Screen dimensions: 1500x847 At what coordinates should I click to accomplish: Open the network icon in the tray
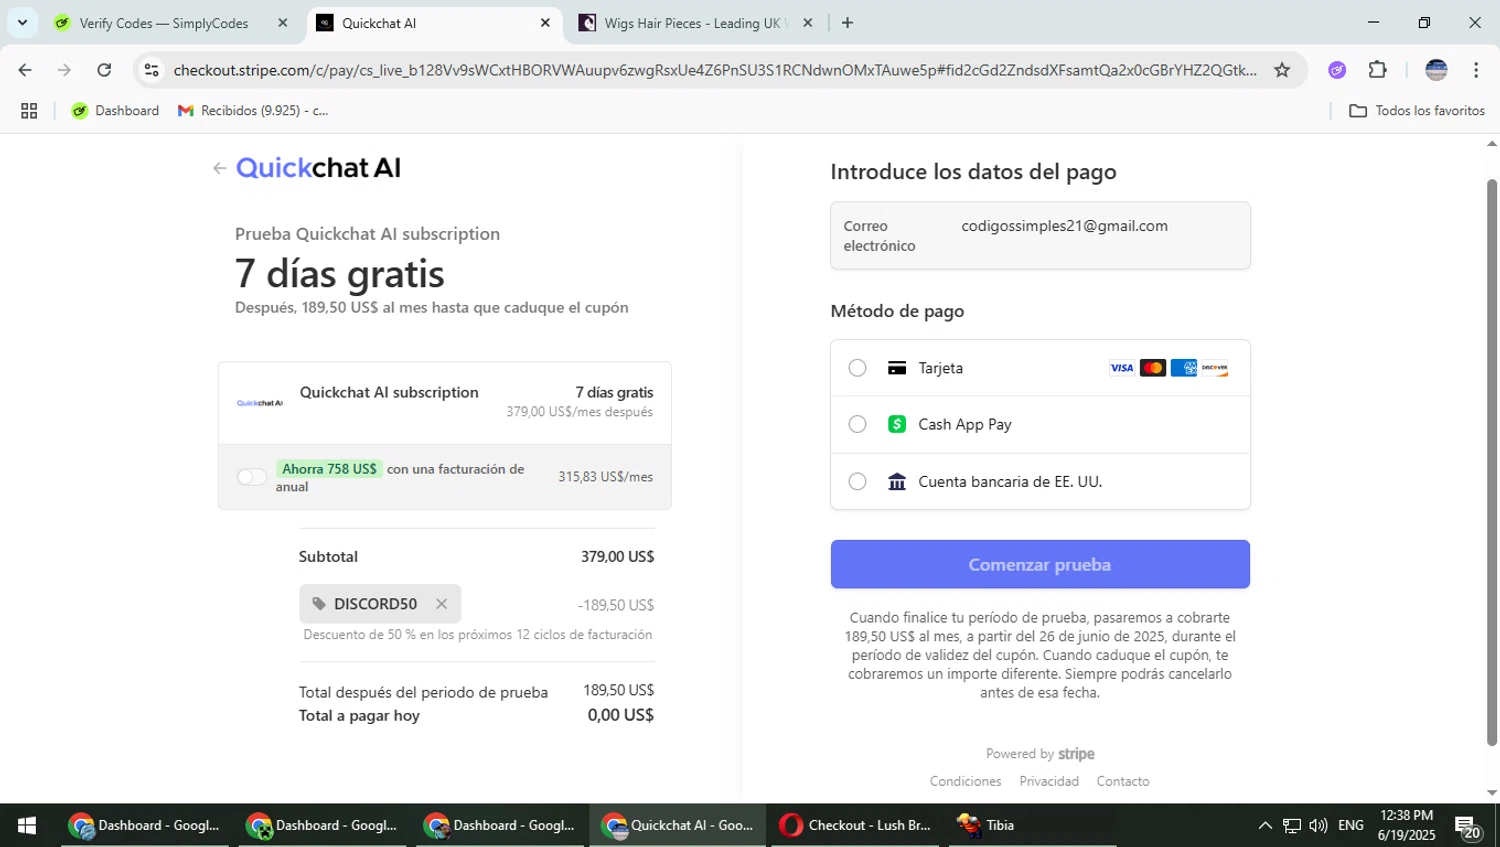pyautogui.click(x=1292, y=825)
